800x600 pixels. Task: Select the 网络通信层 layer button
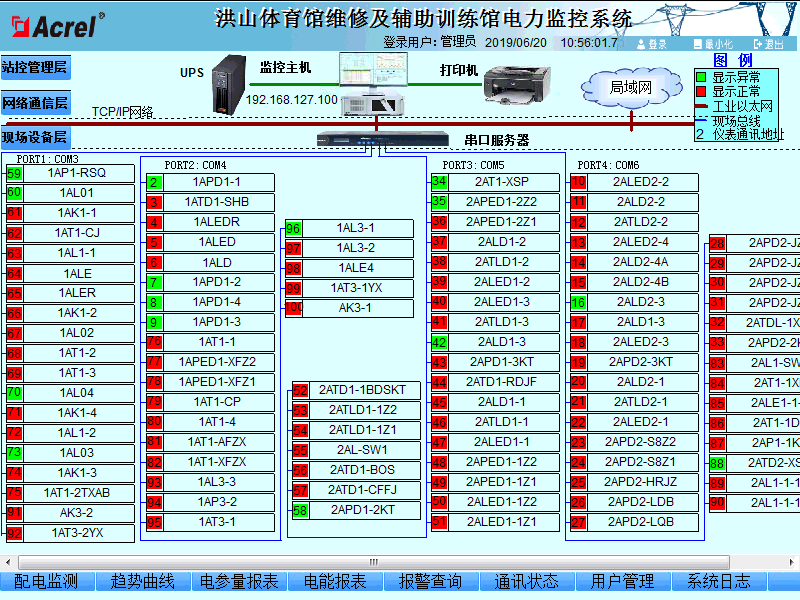tap(35, 103)
